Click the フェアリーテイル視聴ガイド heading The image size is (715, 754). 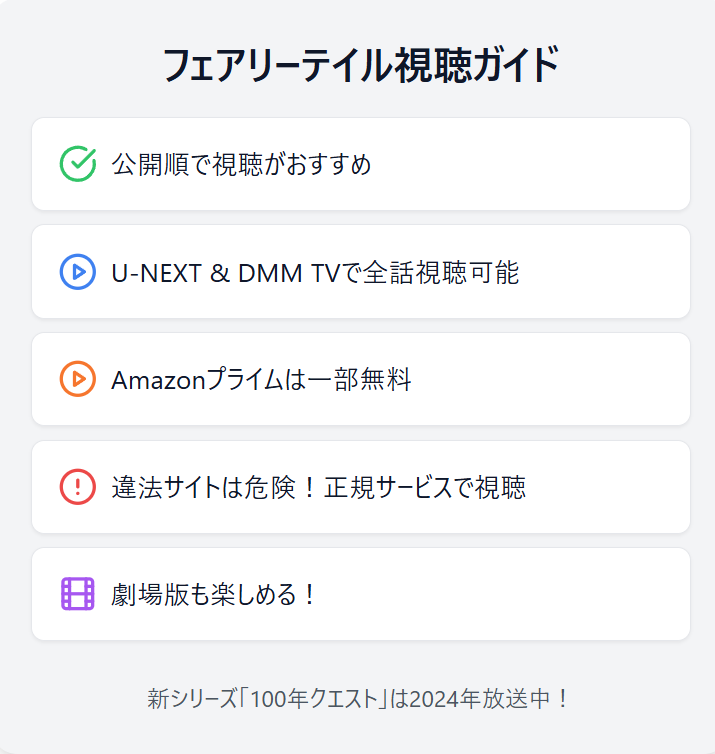coord(361,65)
